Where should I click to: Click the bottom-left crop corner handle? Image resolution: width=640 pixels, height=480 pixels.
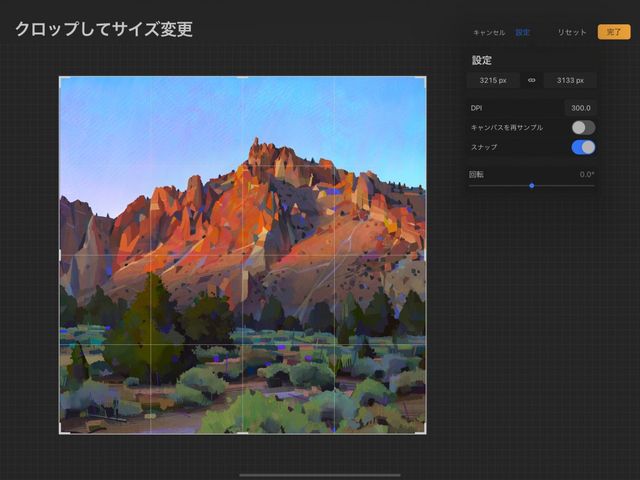(61, 432)
